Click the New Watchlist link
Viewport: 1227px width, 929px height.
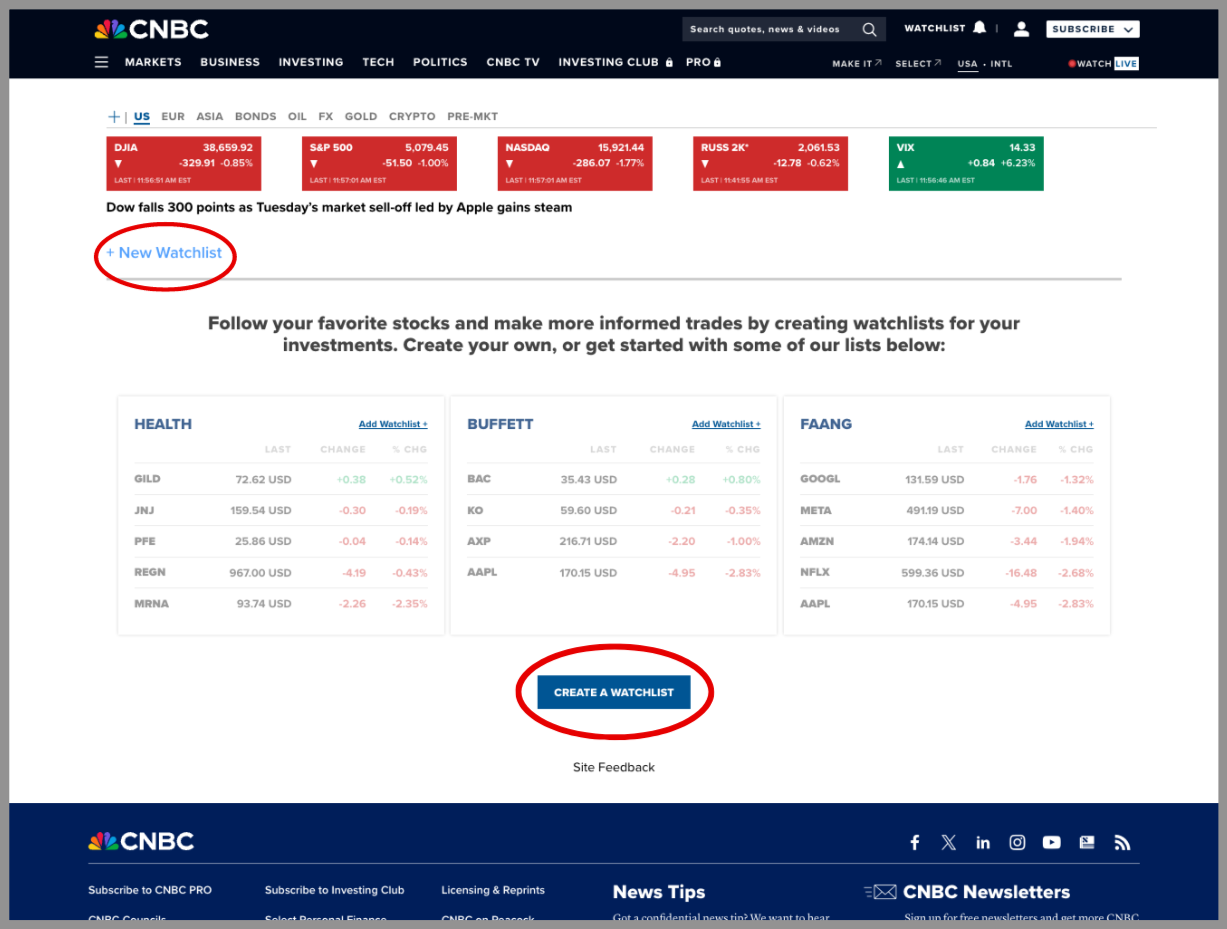pos(164,253)
